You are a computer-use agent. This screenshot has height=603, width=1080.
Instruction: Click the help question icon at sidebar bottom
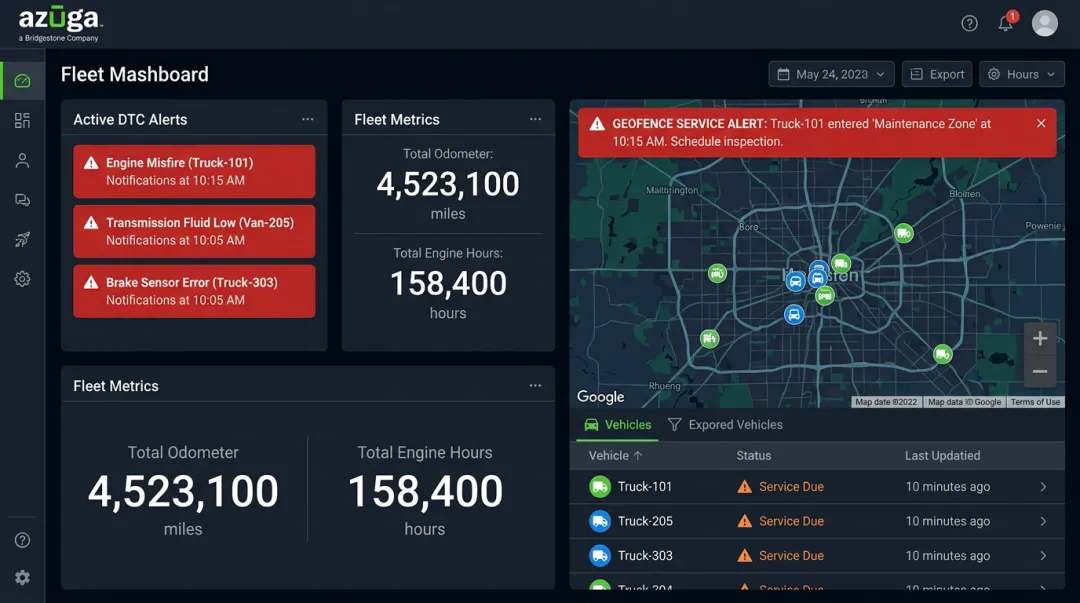click(22, 540)
